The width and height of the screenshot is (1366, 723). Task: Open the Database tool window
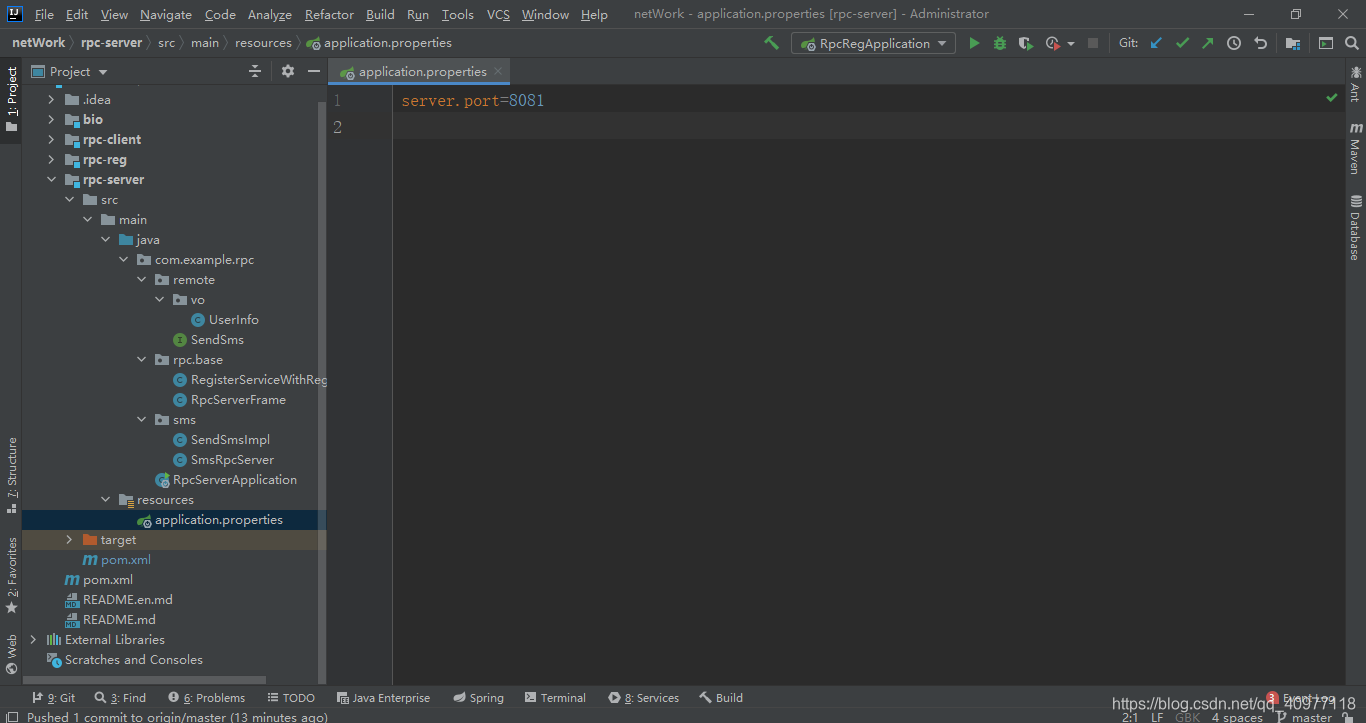pyautogui.click(x=1355, y=227)
